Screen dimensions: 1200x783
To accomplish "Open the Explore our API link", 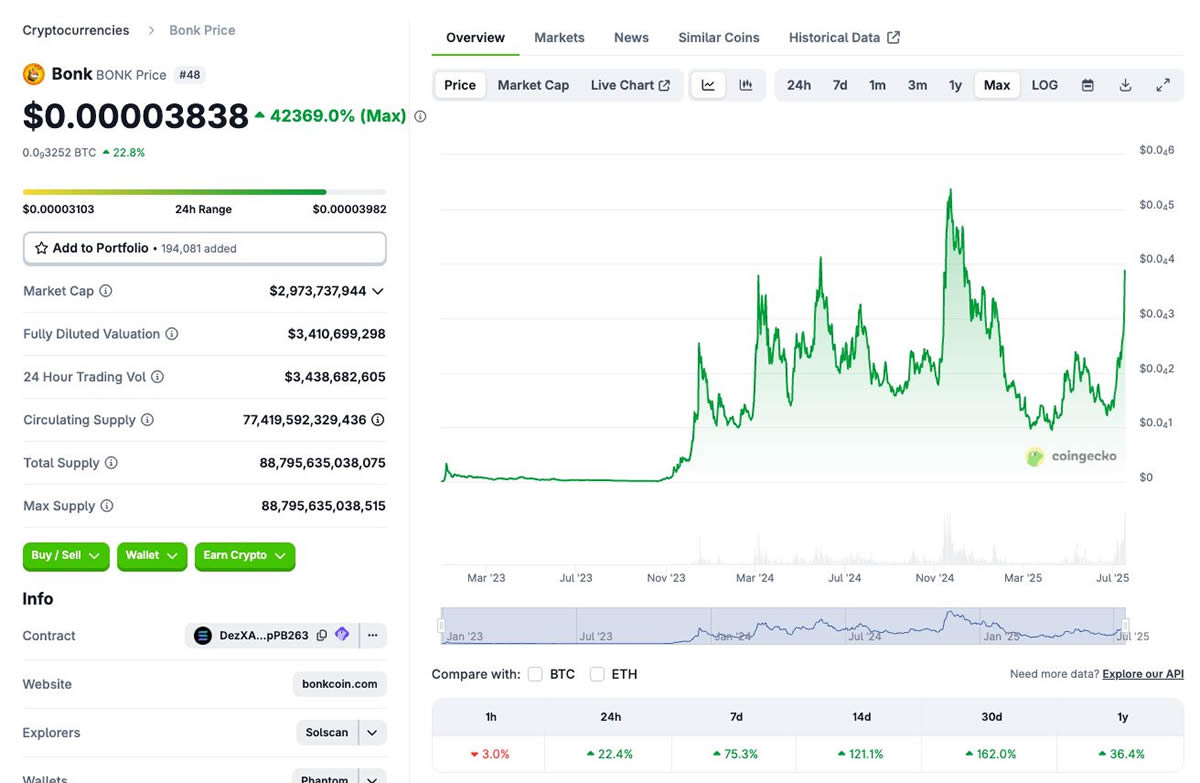I will point(1142,674).
